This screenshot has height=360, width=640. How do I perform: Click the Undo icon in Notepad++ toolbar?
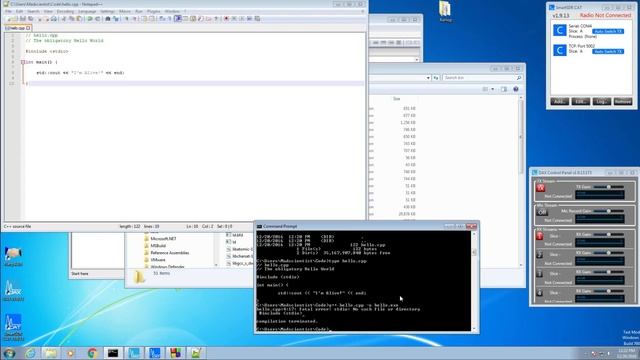click(x=89, y=19)
